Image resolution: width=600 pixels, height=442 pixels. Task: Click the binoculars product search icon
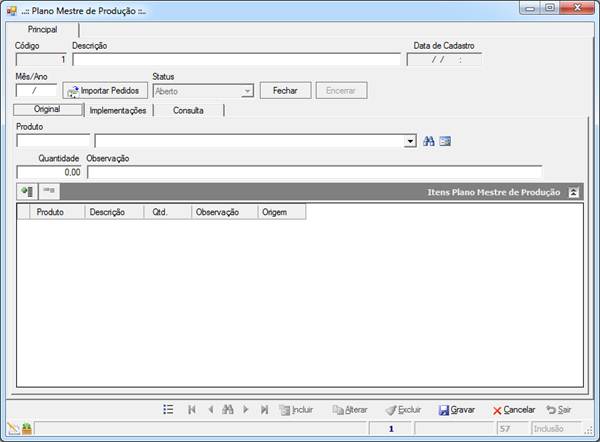(429, 141)
